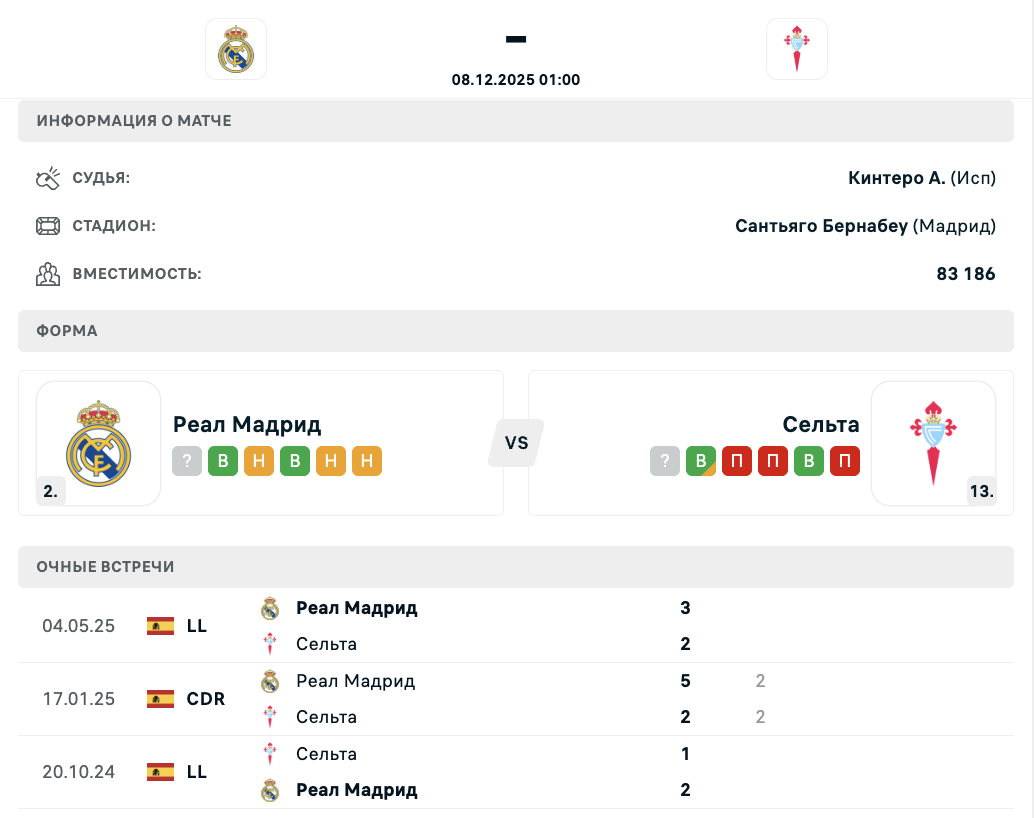Click the capacity spectators icon
Screen dimensions: 1034x818
tap(48, 273)
